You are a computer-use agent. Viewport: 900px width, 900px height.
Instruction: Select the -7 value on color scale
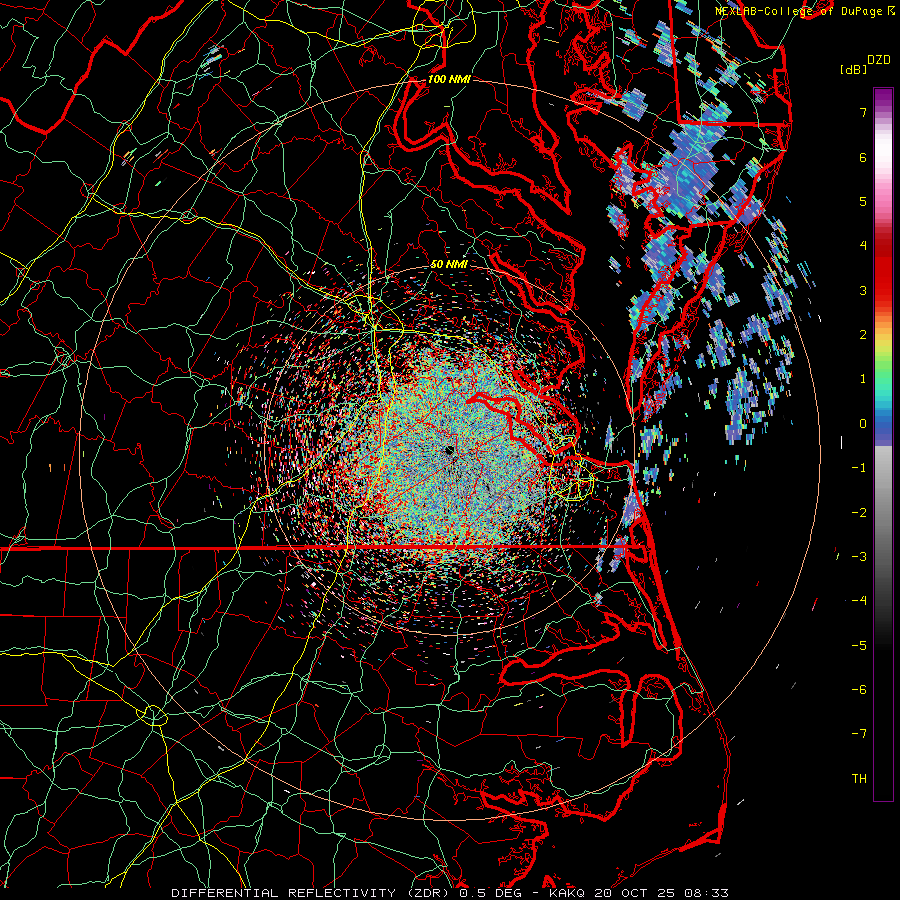[x=859, y=734]
